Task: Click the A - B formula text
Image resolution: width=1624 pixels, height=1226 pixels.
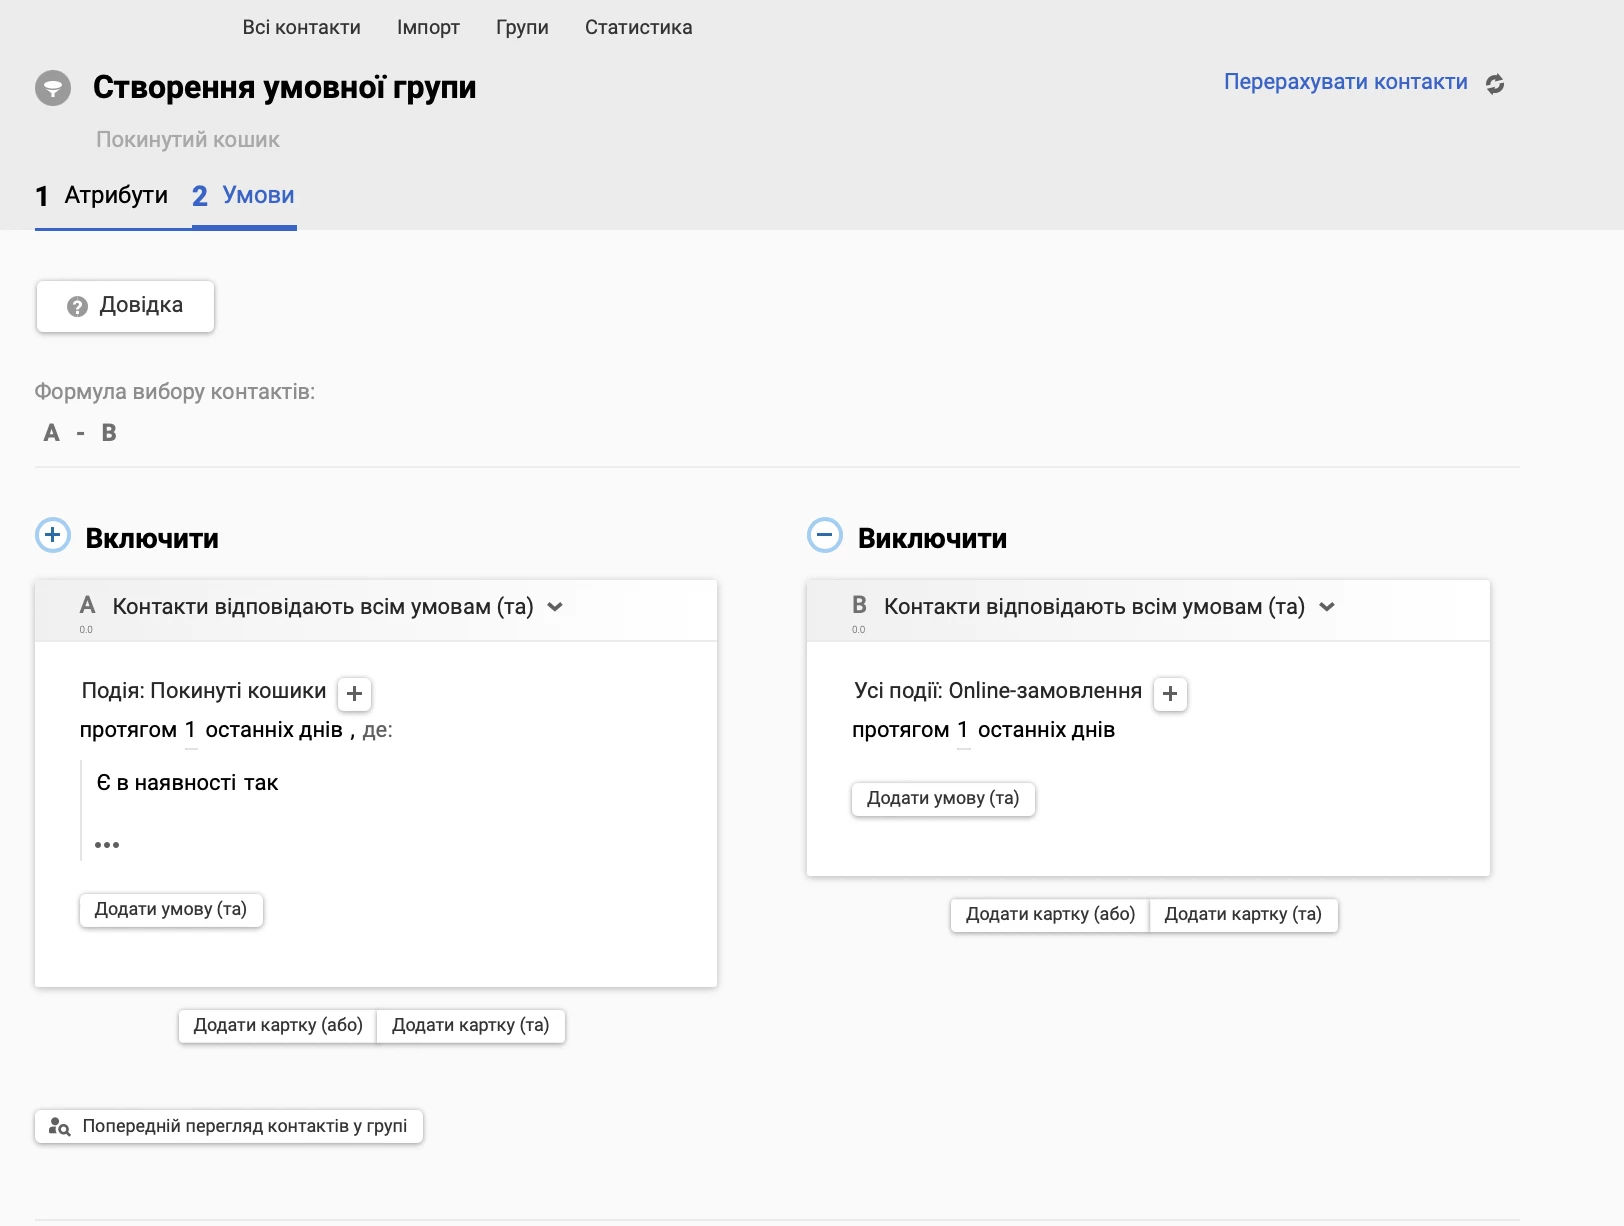Action: coord(81,433)
